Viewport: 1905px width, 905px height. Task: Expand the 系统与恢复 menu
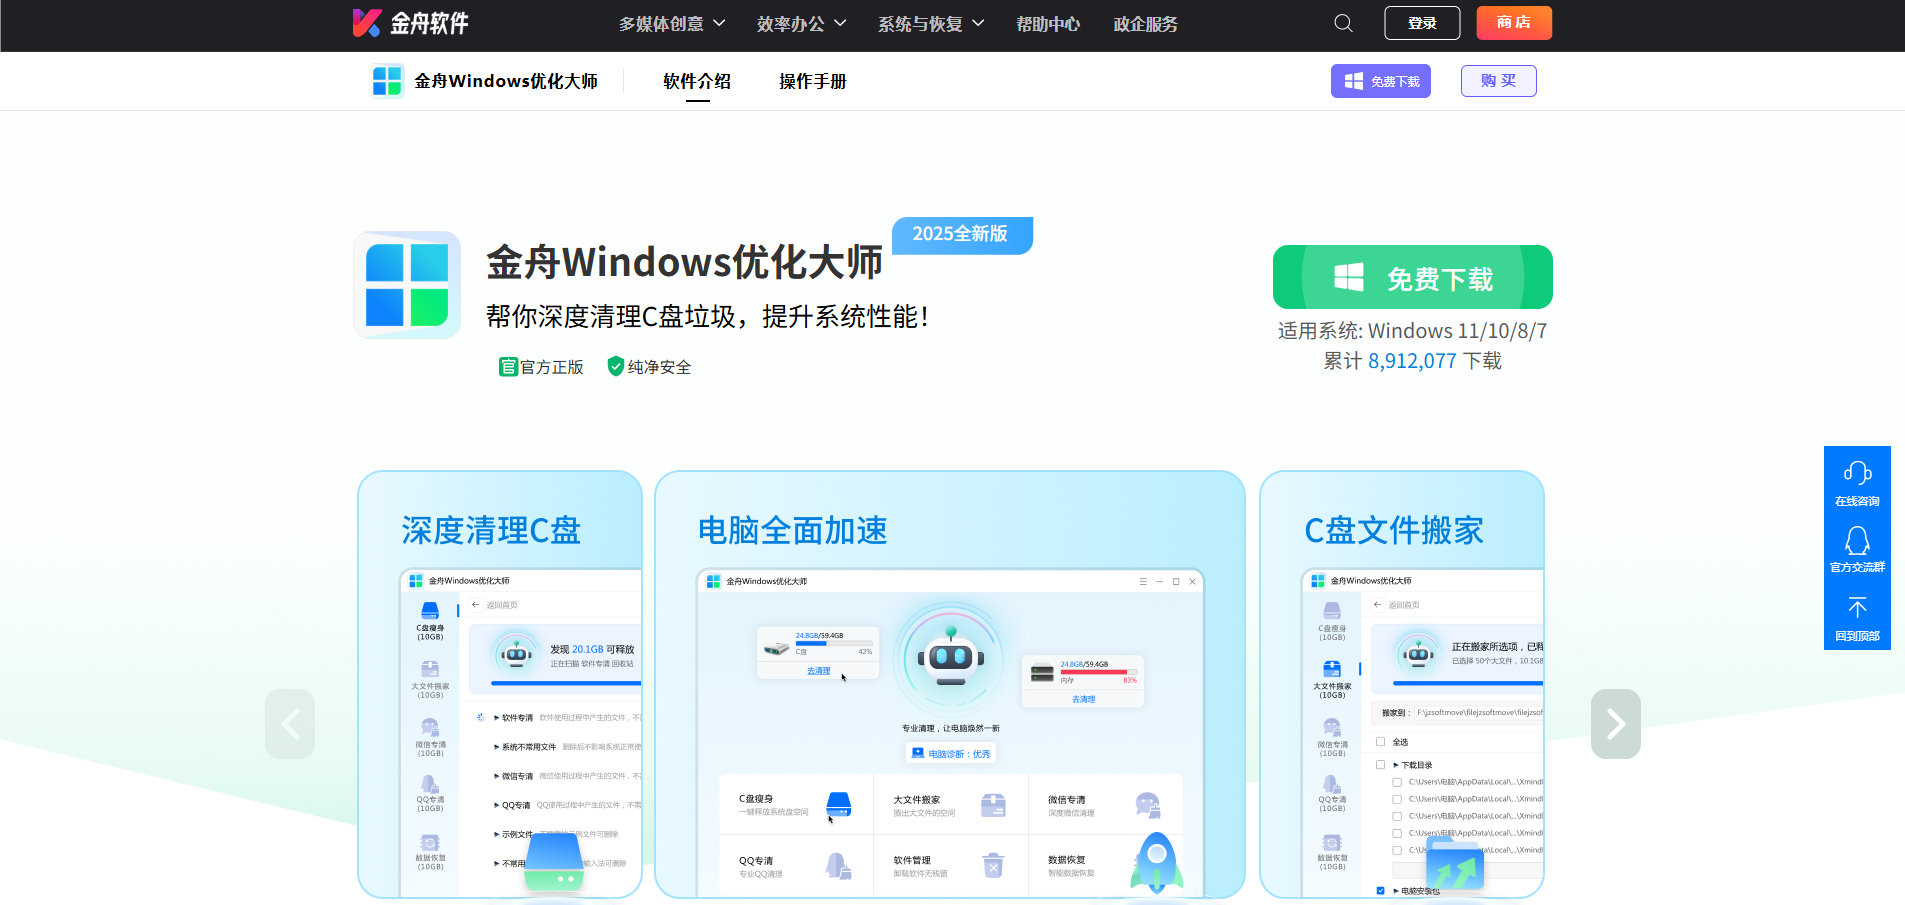(931, 24)
